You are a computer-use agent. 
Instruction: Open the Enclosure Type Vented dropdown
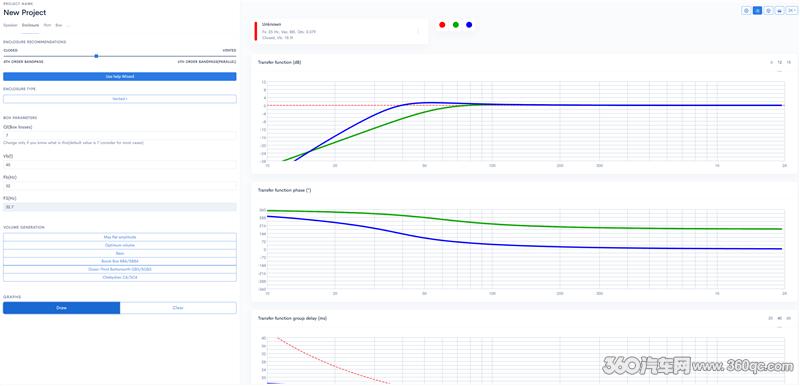[119, 99]
